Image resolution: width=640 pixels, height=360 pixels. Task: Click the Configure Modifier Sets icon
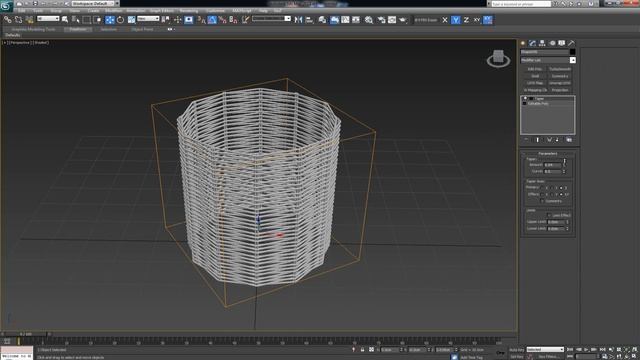click(569, 140)
